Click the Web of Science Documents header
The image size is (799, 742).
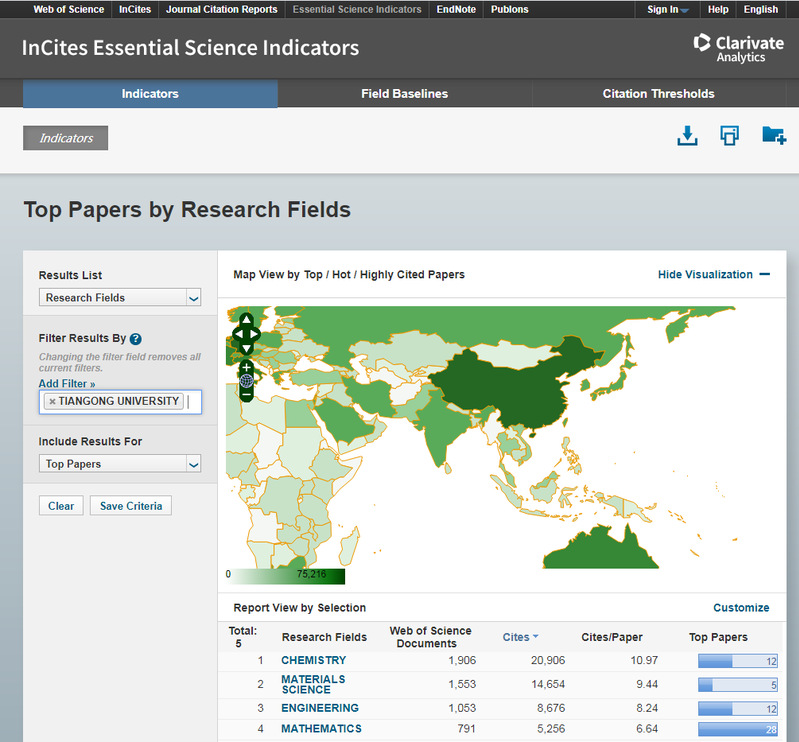pos(430,637)
